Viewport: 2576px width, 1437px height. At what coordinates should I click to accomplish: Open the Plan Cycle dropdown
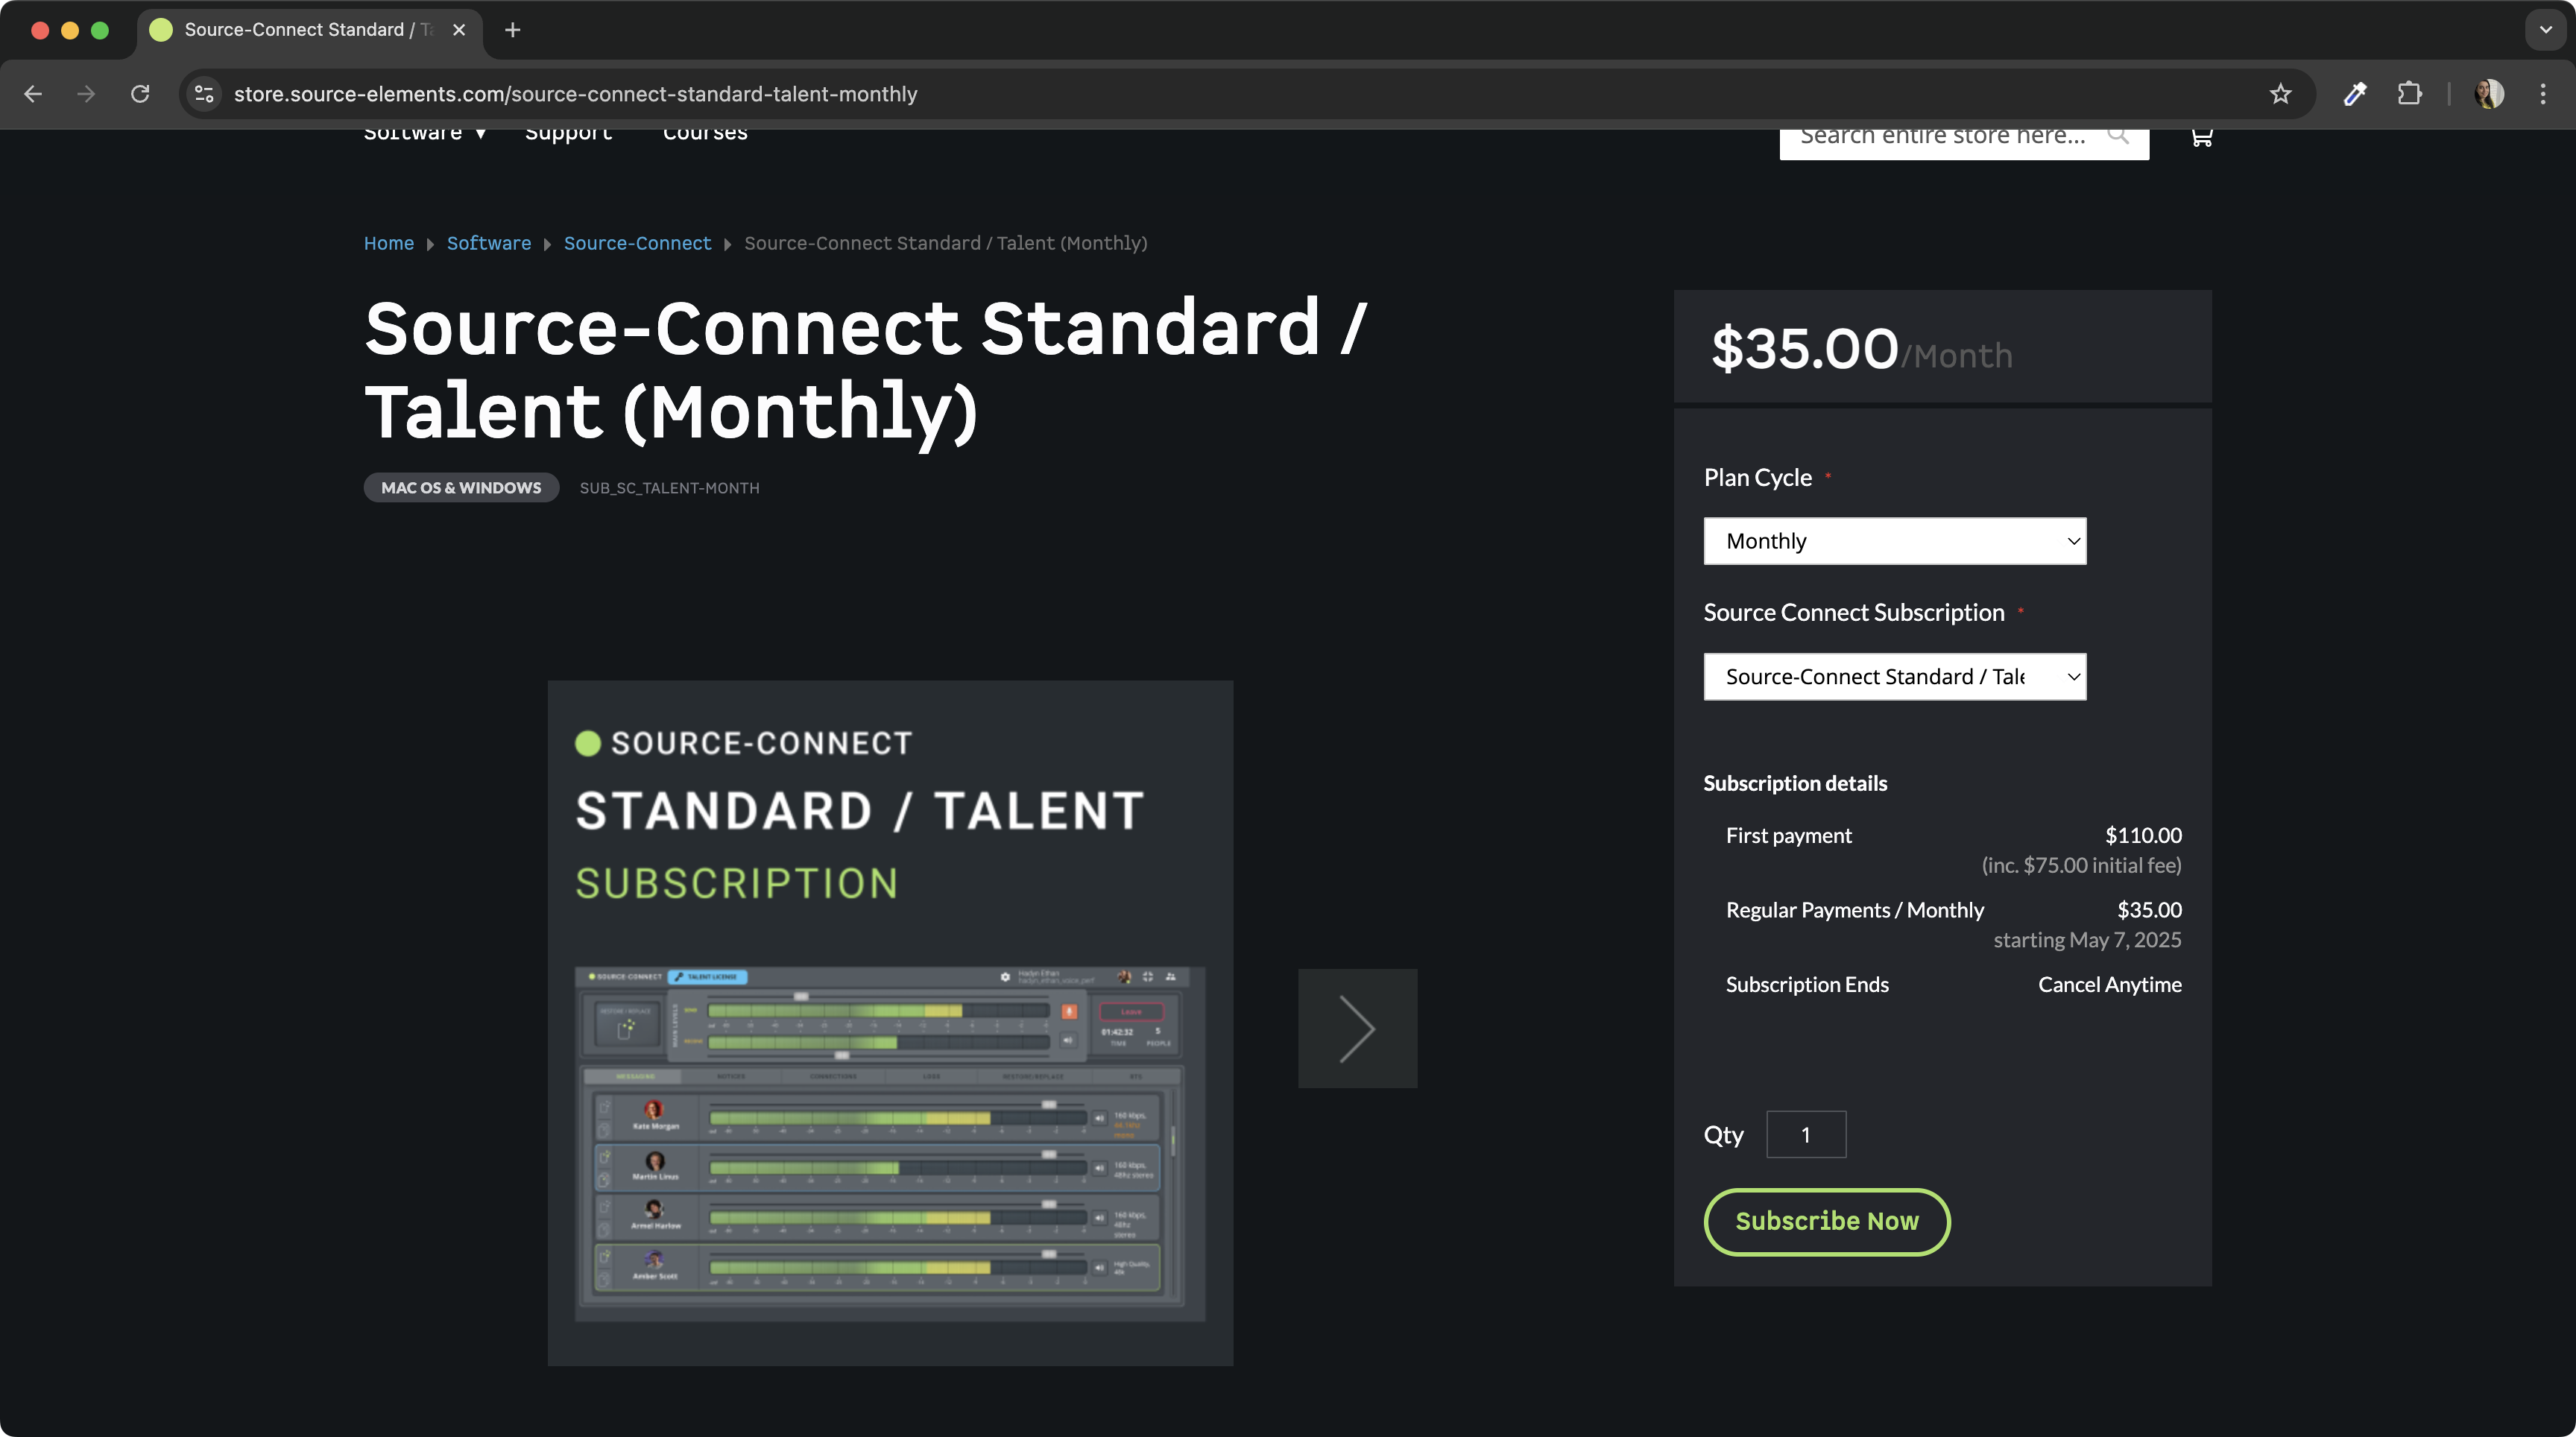coord(1894,541)
